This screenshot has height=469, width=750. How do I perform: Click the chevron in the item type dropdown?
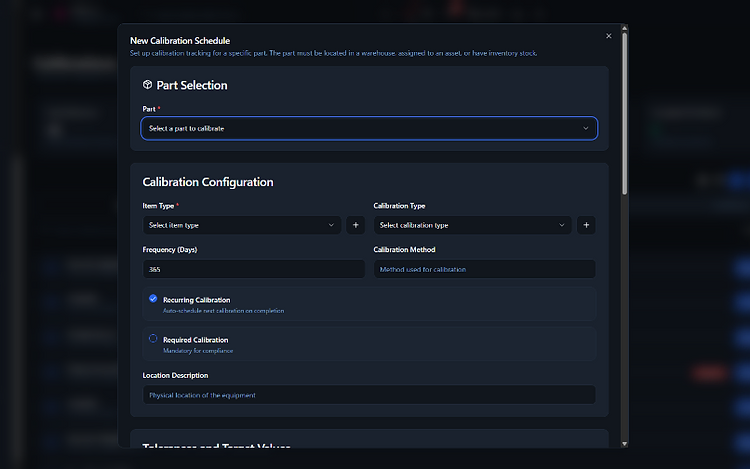click(331, 225)
